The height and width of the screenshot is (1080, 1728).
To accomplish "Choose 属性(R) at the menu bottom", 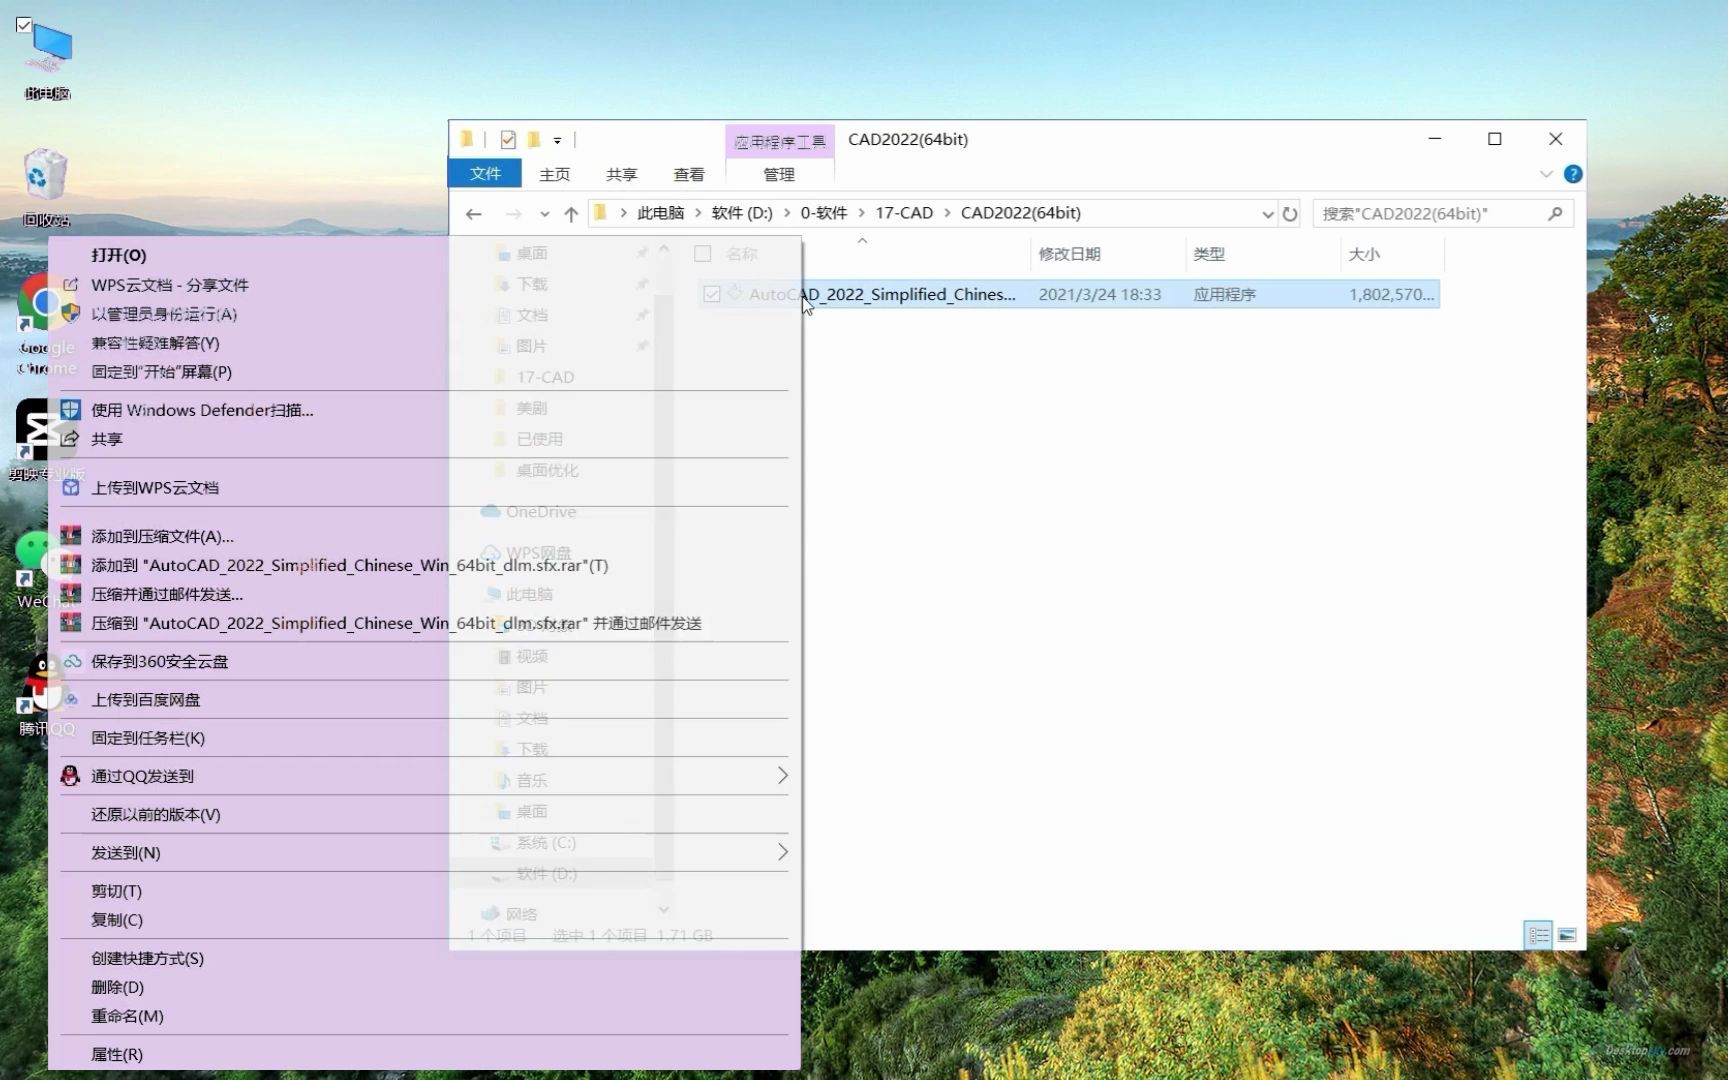I will pyautogui.click(x=117, y=1054).
